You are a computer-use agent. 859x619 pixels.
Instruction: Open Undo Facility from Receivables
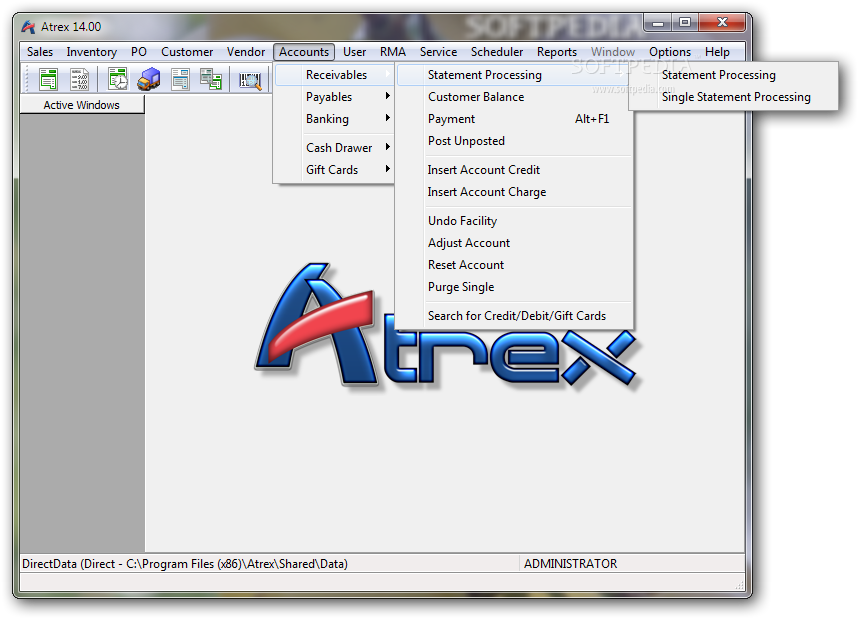514,220
